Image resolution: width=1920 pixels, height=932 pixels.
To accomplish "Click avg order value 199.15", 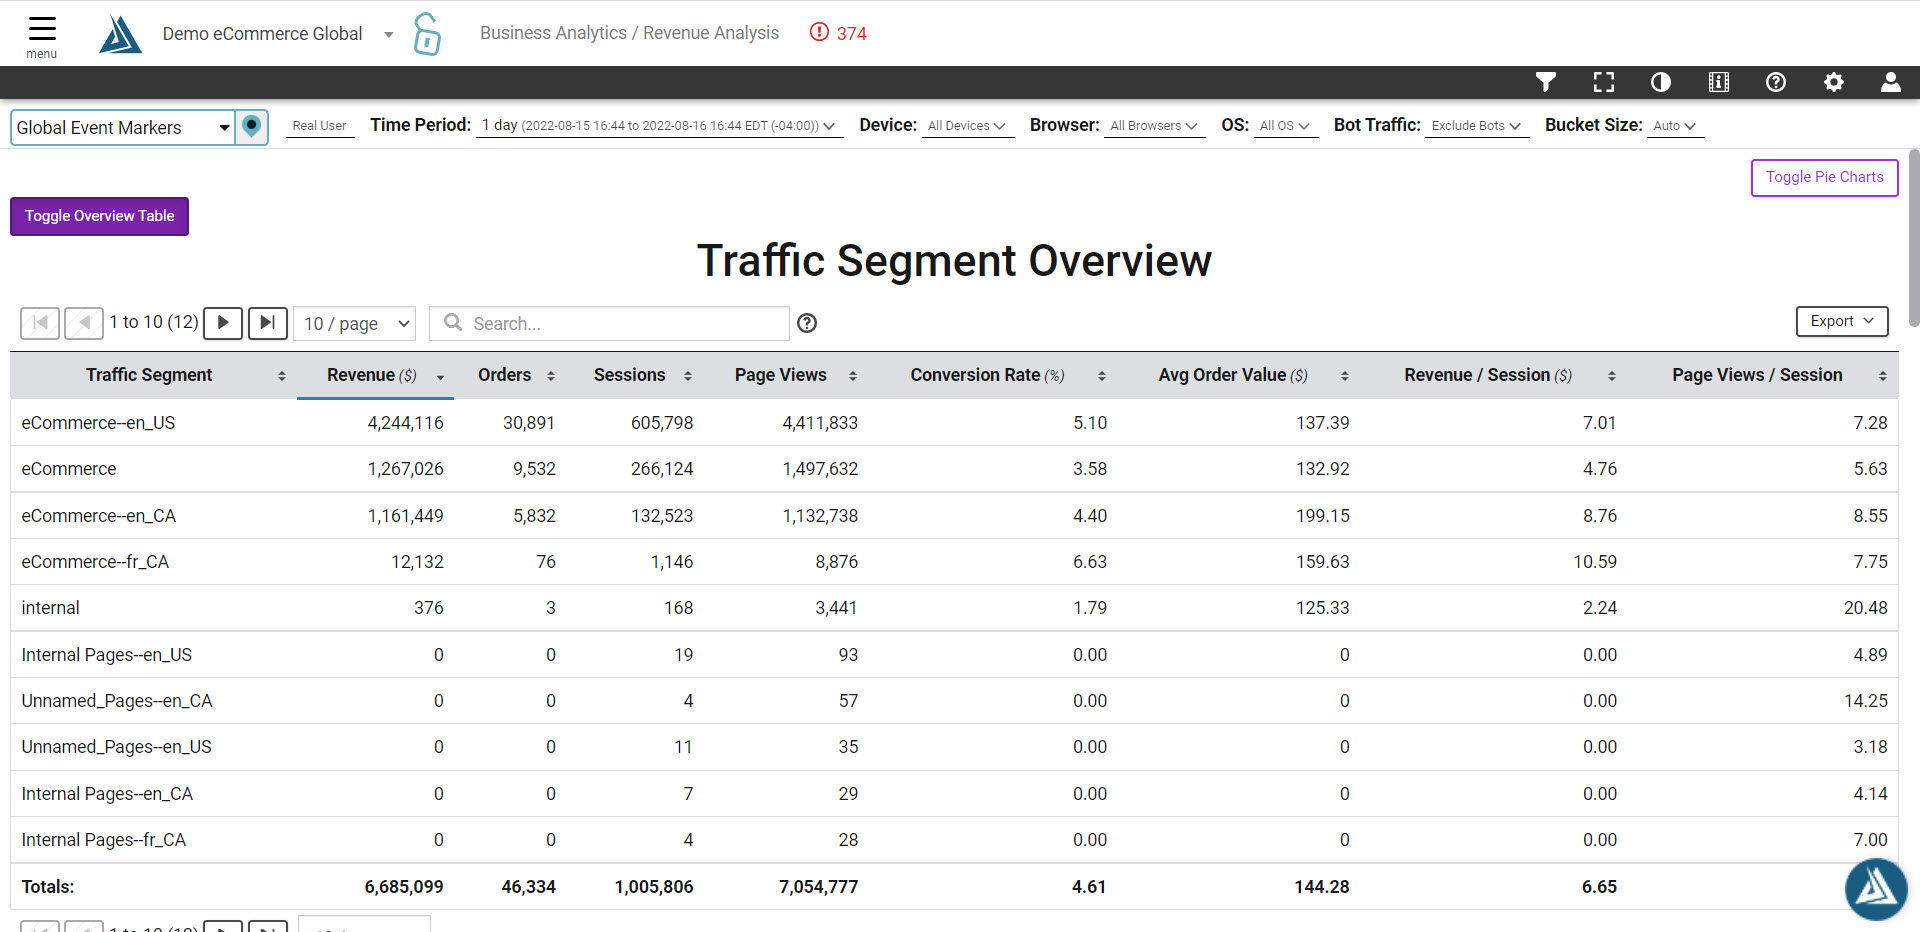I will pos(1323,516).
